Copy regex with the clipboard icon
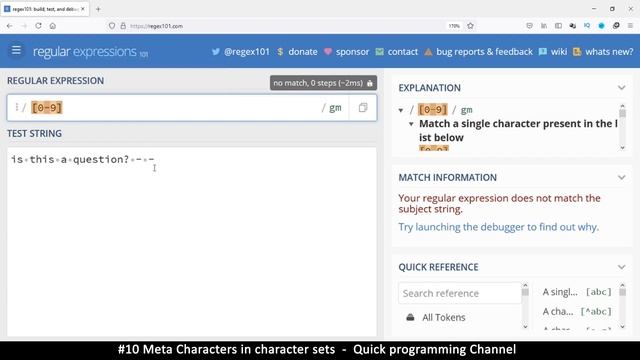This screenshot has width=640, height=360. pos(363,108)
